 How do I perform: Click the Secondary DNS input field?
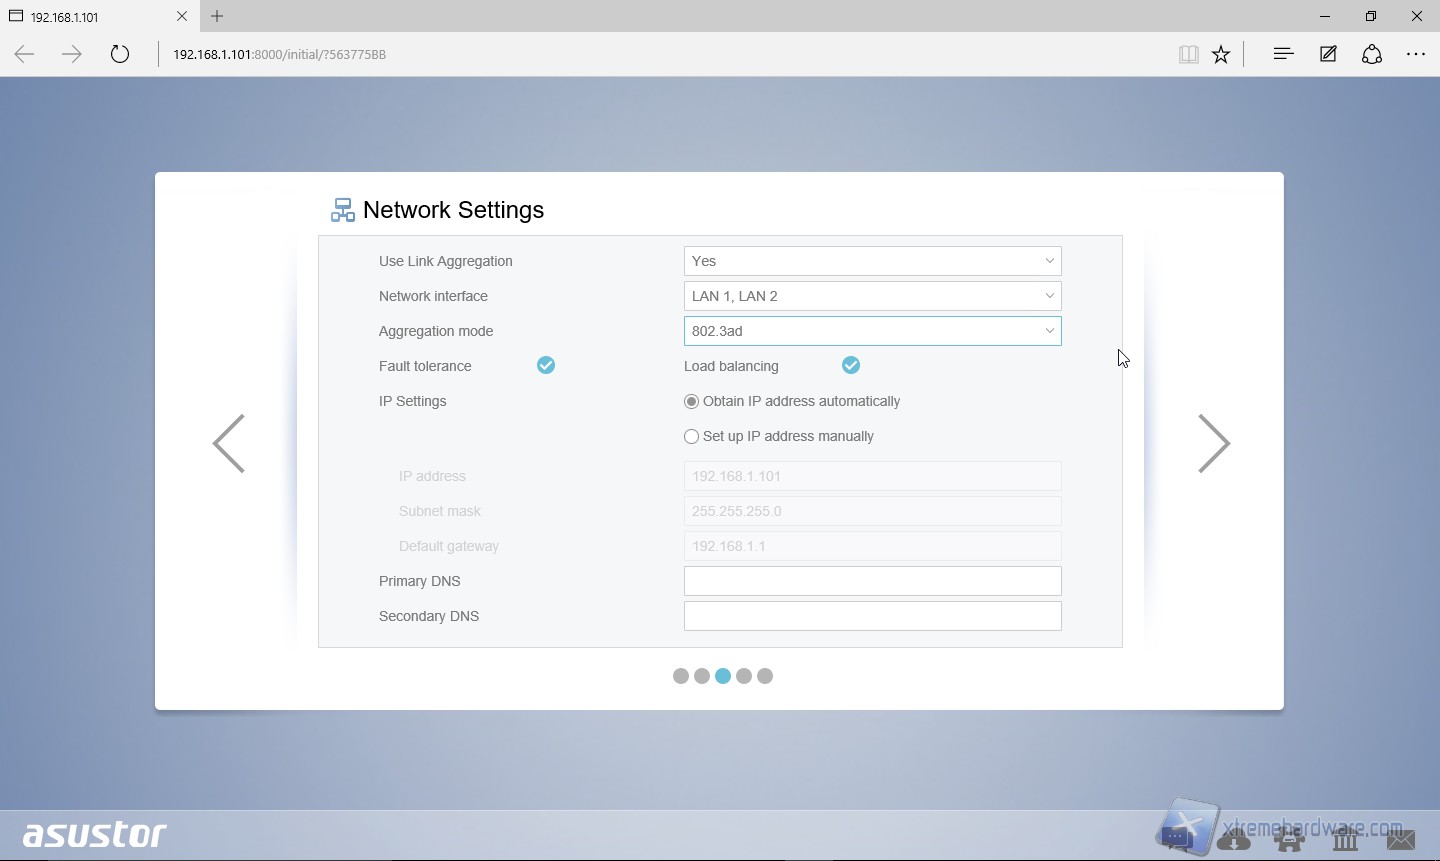[872, 616]
